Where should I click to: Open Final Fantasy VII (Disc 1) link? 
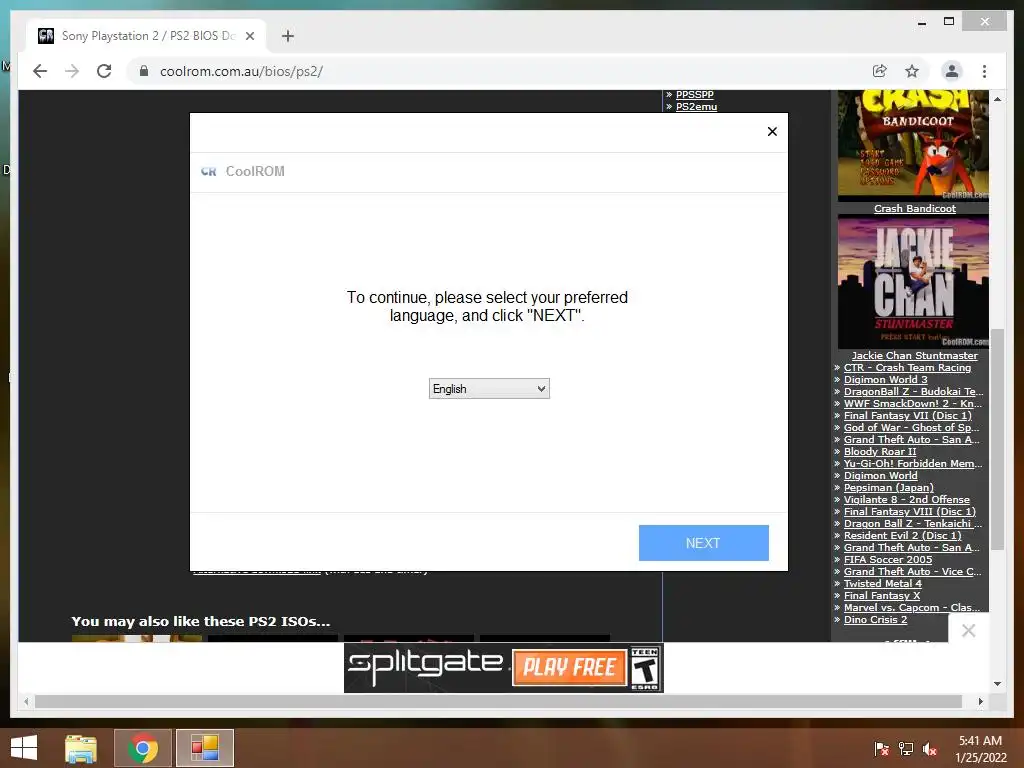(908, 415)
